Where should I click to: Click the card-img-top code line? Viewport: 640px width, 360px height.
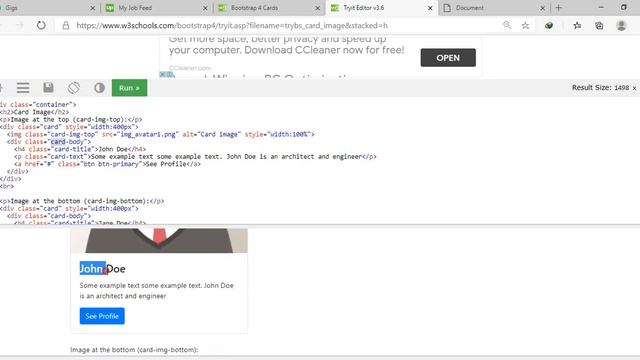pos(160,134)
